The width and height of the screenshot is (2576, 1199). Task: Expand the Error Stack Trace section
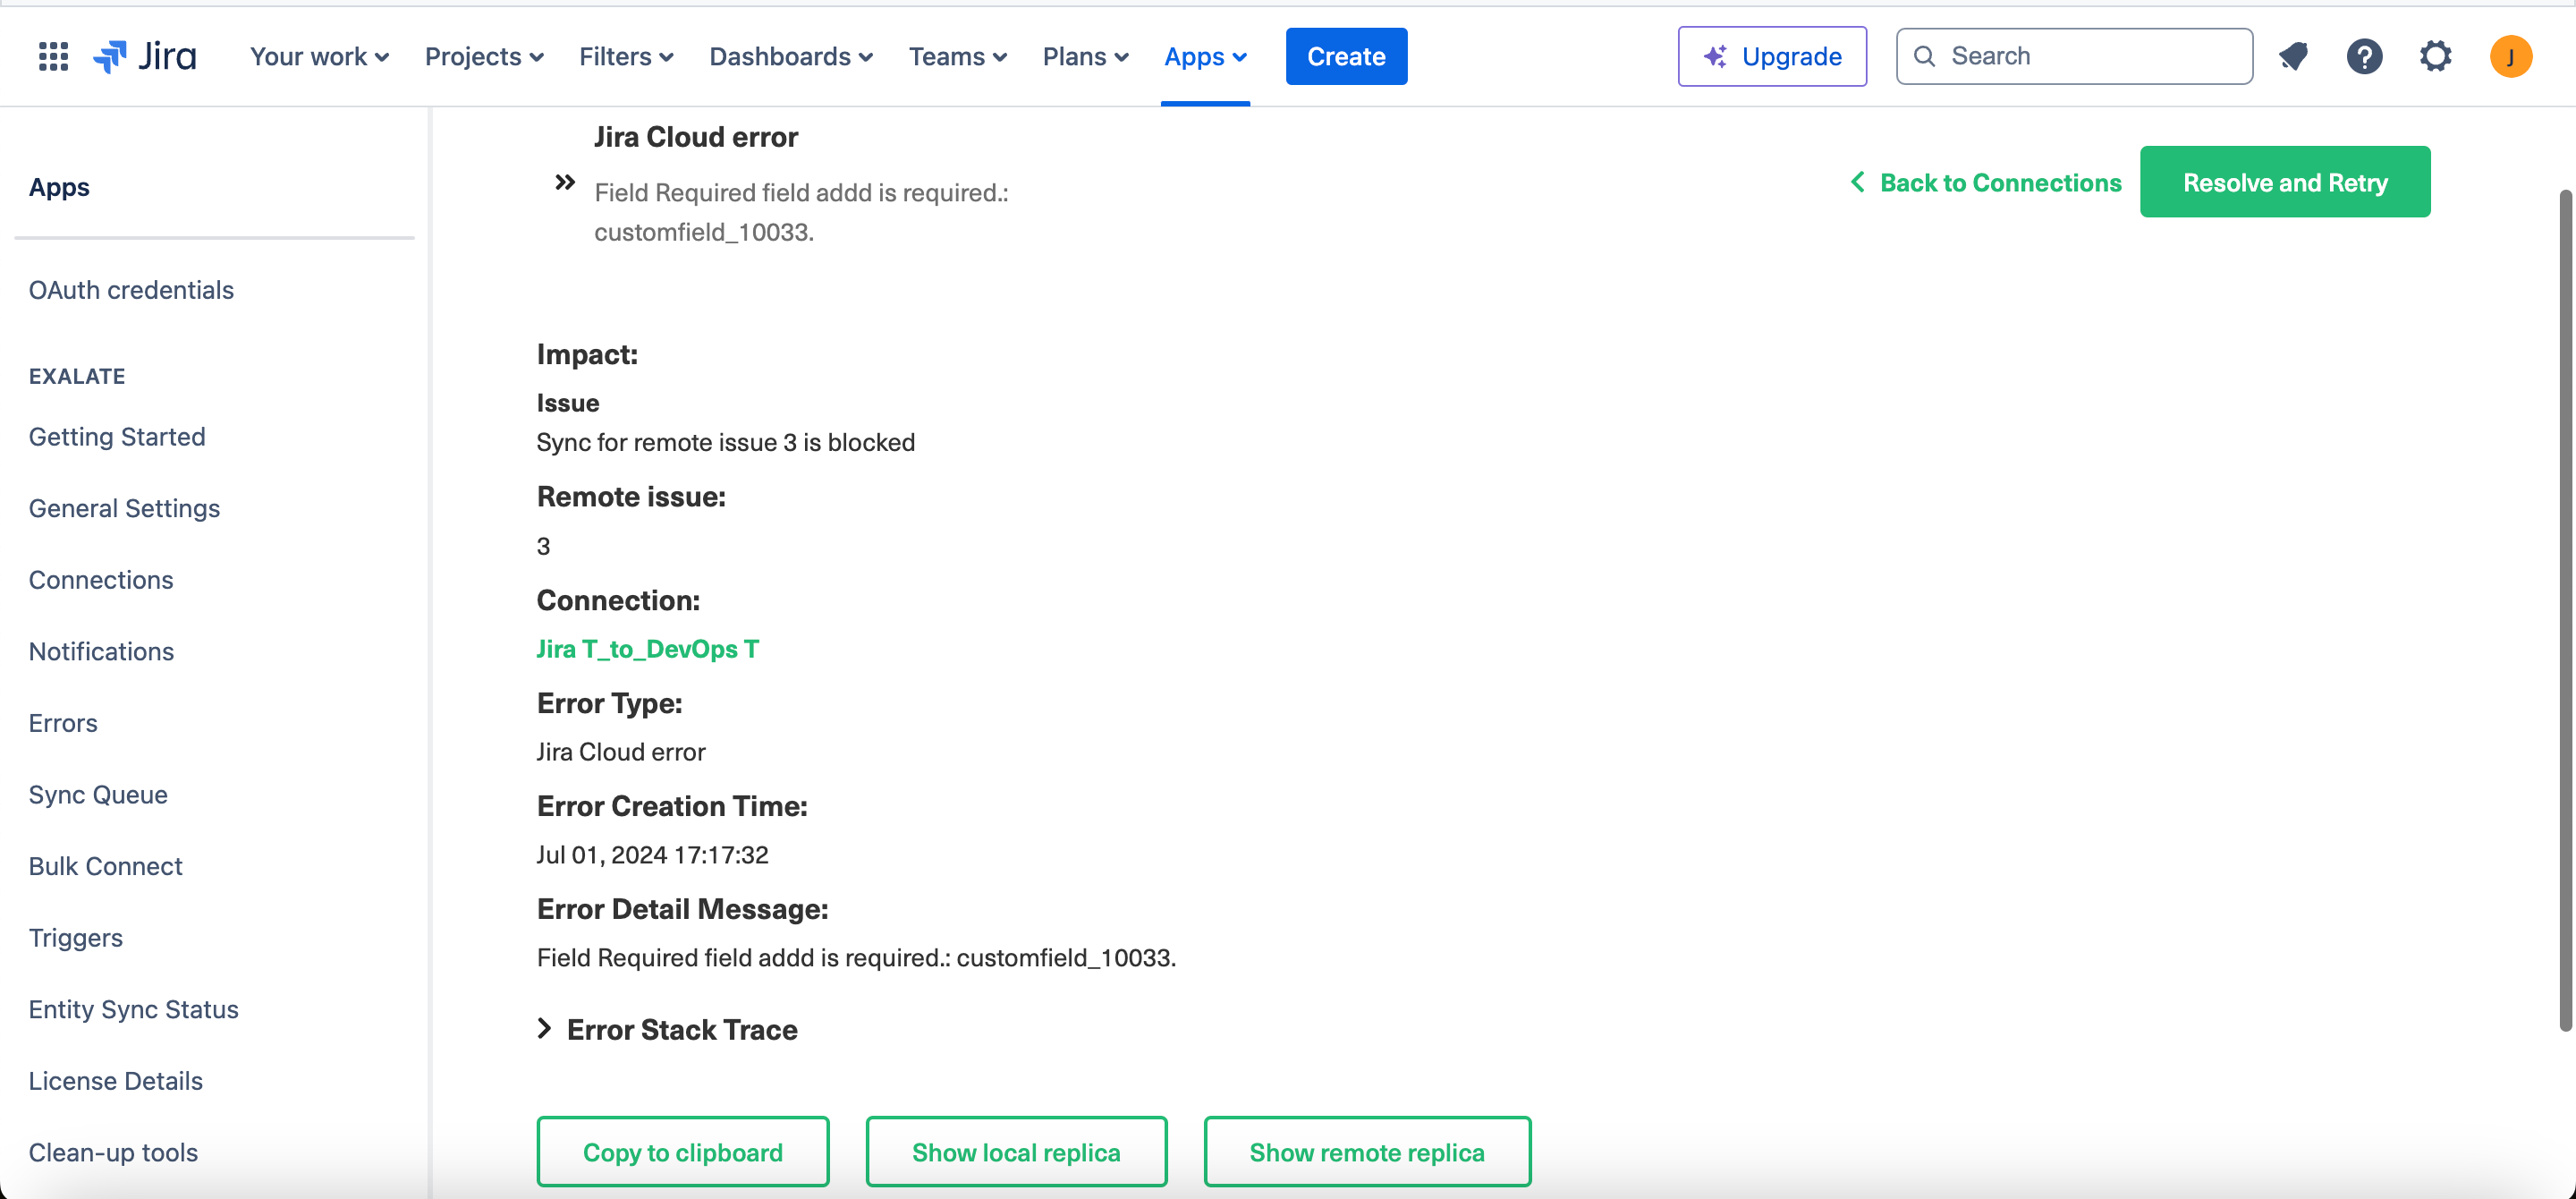click(x=667, y=1029)
